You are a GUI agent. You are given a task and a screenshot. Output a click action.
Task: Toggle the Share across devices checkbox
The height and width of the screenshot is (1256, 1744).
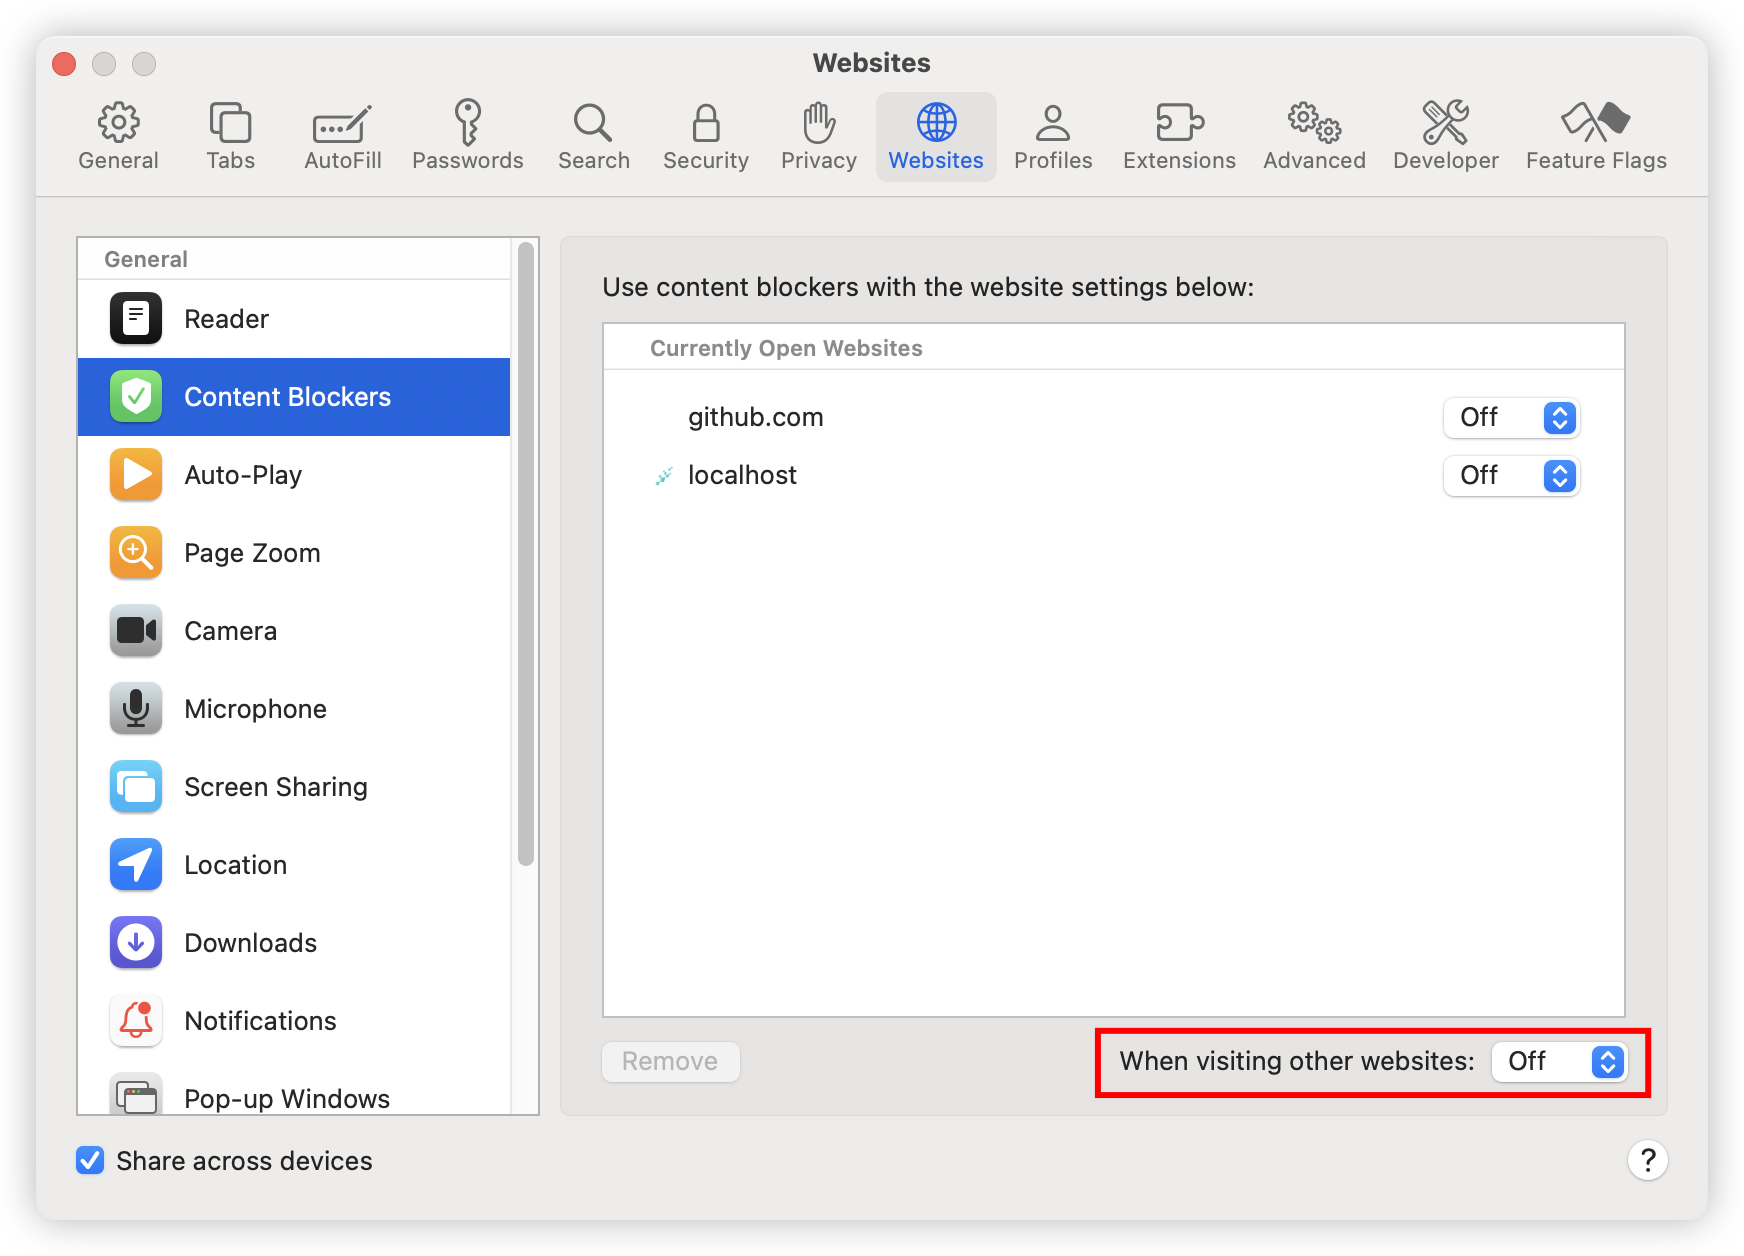pyautogui.click(x=91, y=1160)
